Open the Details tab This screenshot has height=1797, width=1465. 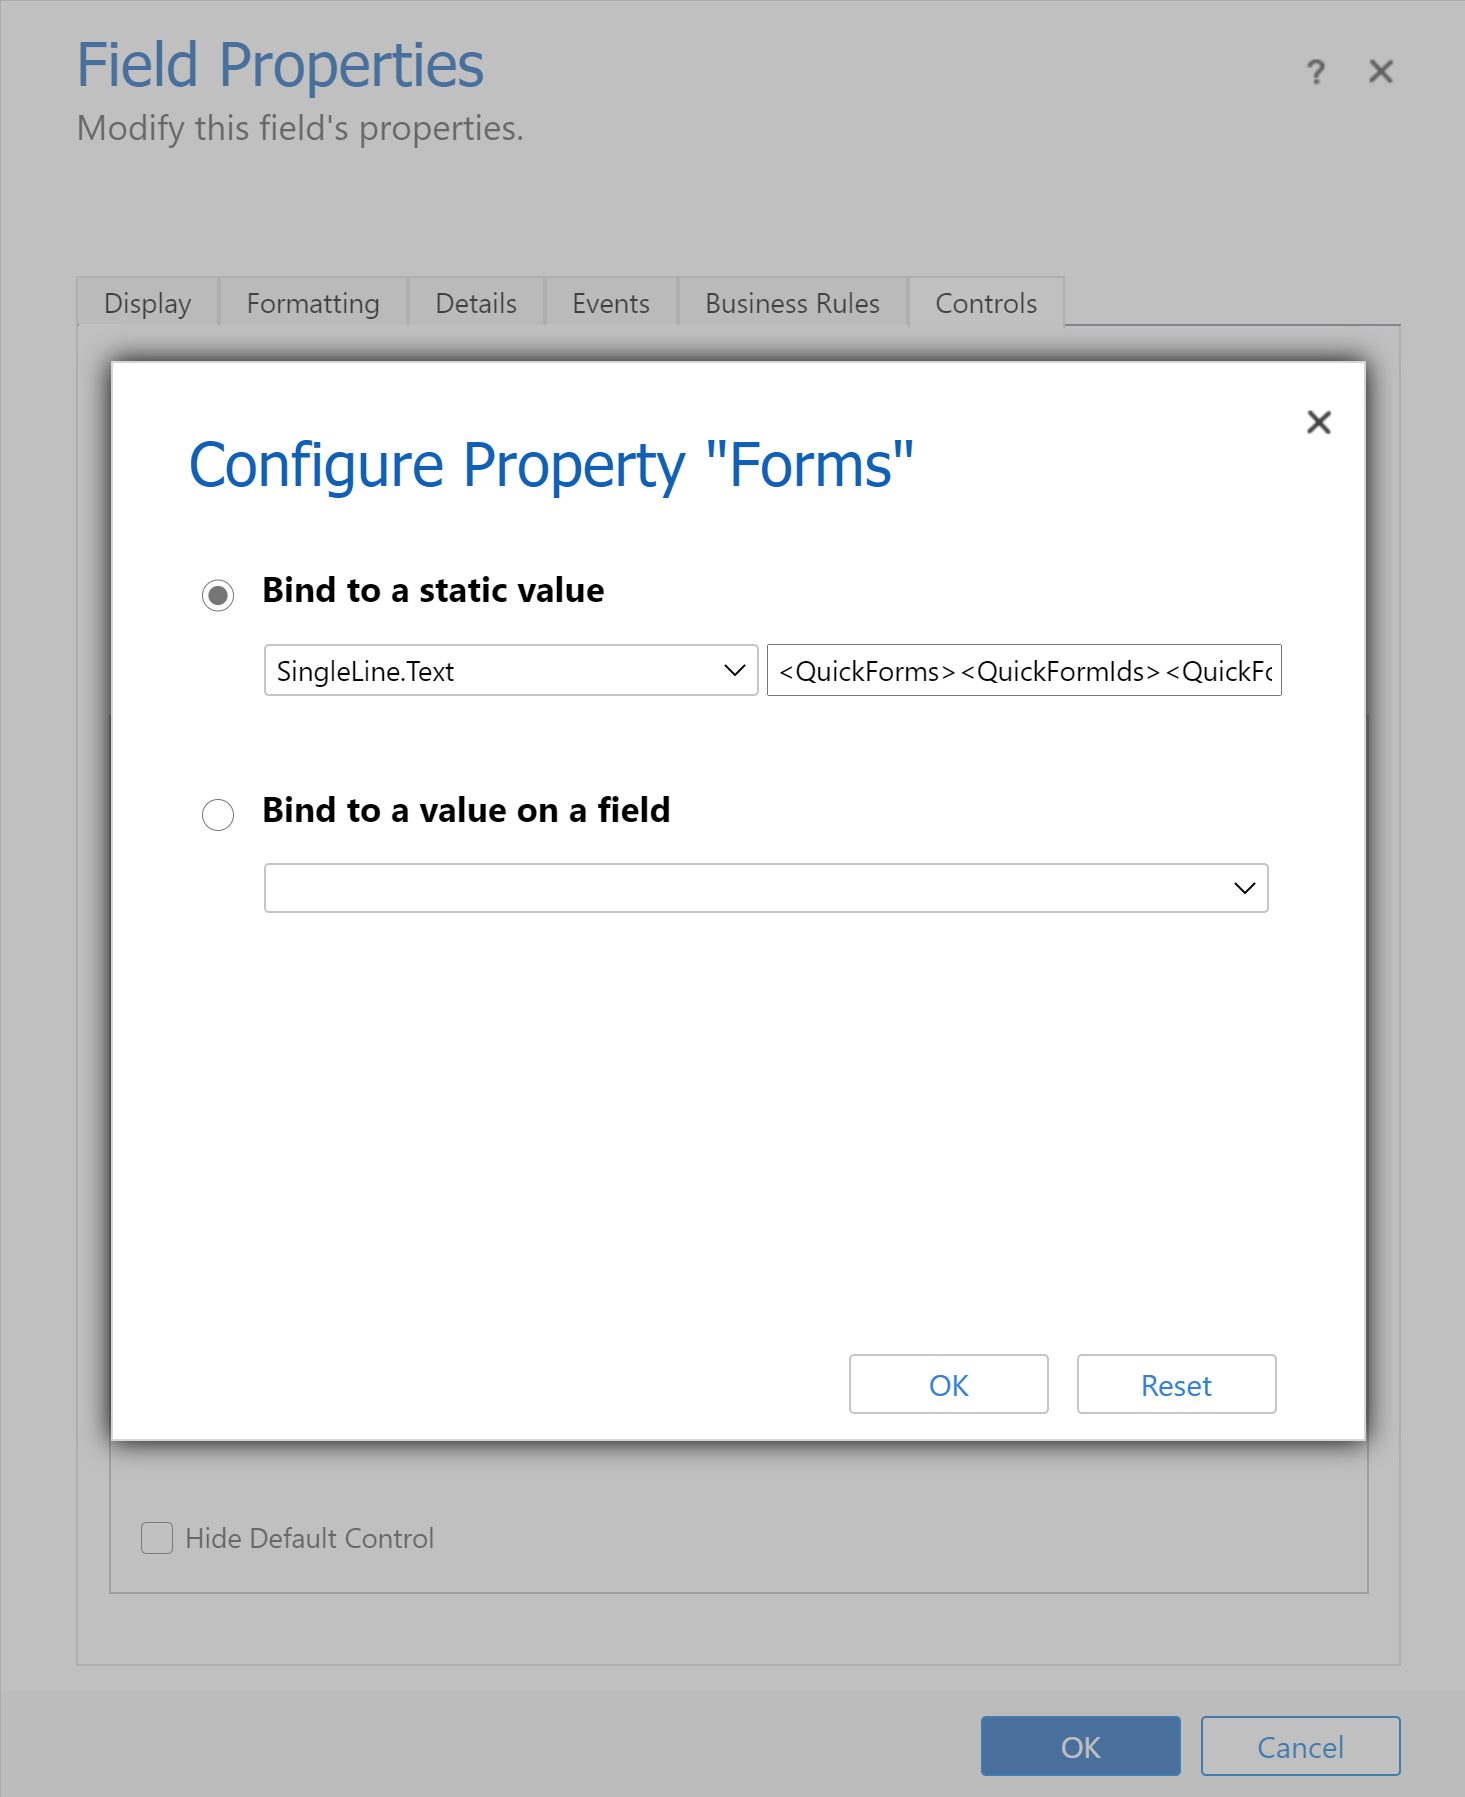[x=476, y=303]
